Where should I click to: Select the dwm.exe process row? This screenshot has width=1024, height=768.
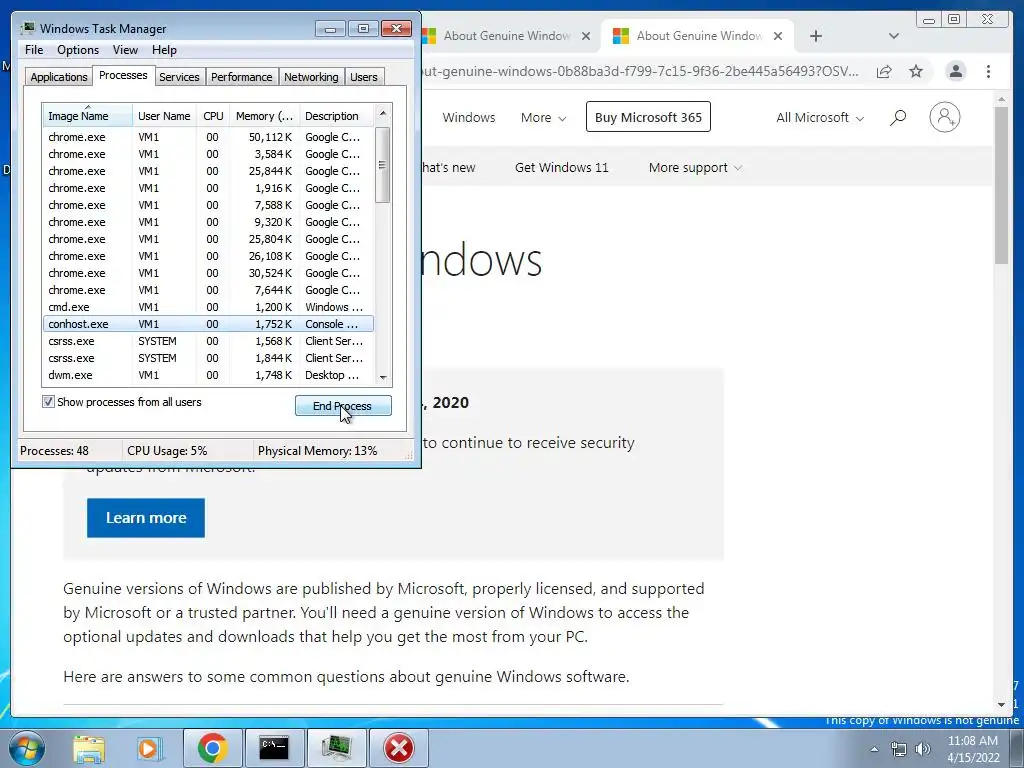[208, 375]
